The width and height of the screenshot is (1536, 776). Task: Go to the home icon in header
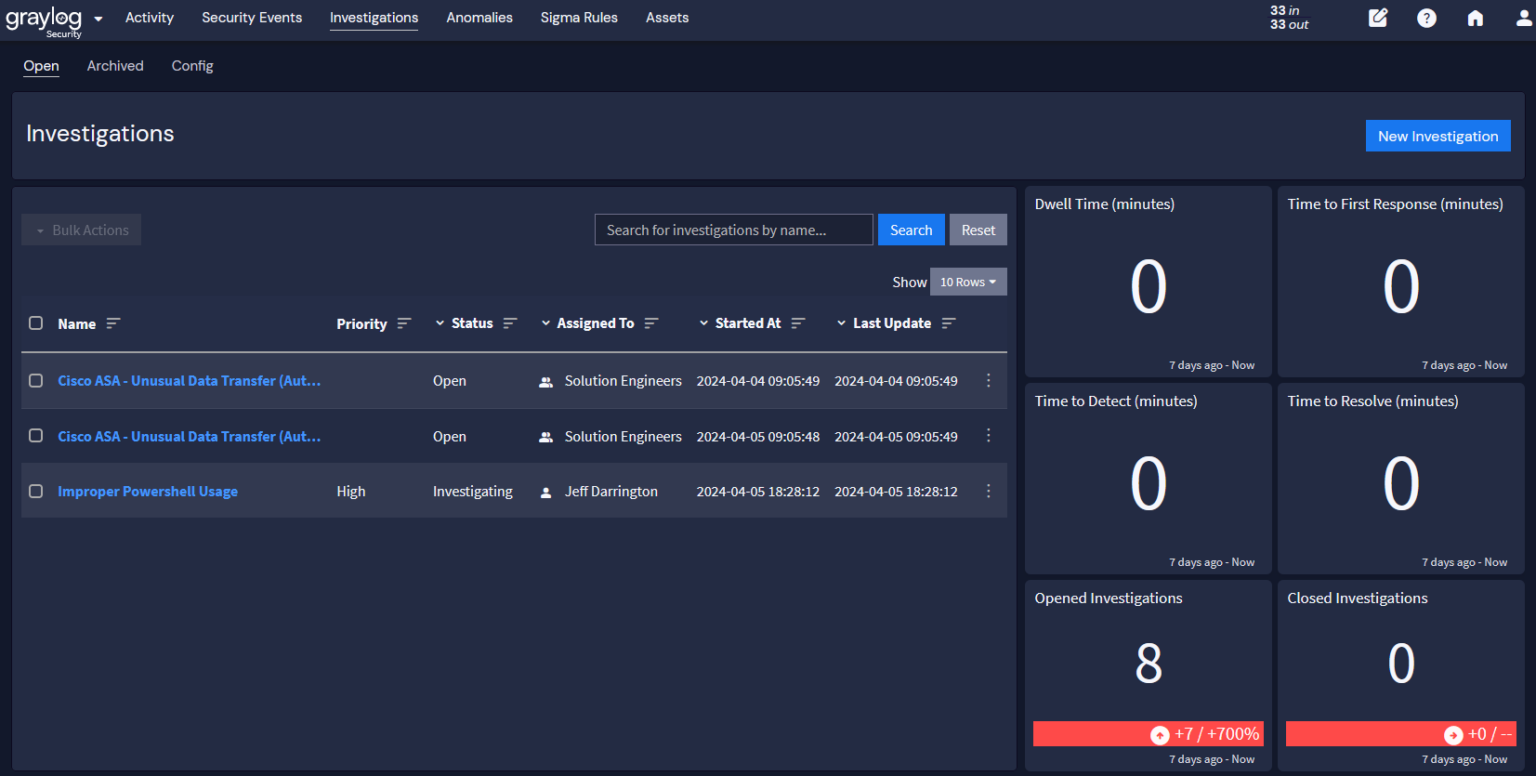(x=1475, y=17)
